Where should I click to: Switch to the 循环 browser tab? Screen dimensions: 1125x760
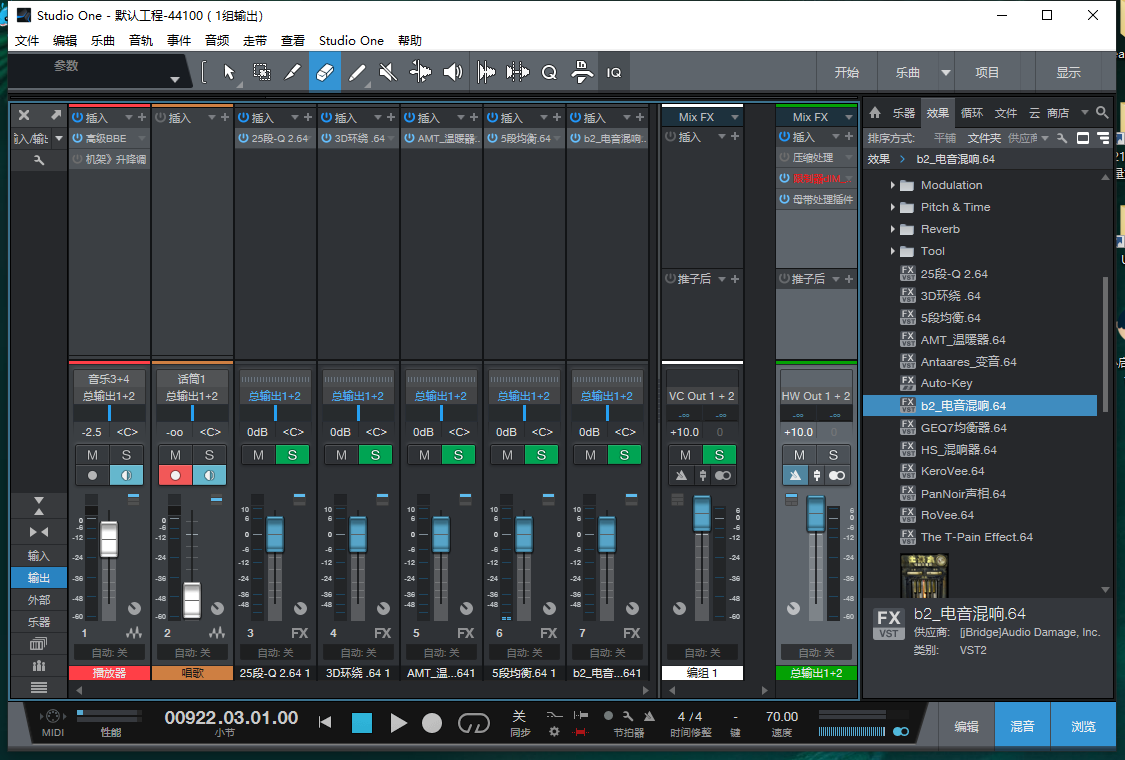(x=971, y=113)
